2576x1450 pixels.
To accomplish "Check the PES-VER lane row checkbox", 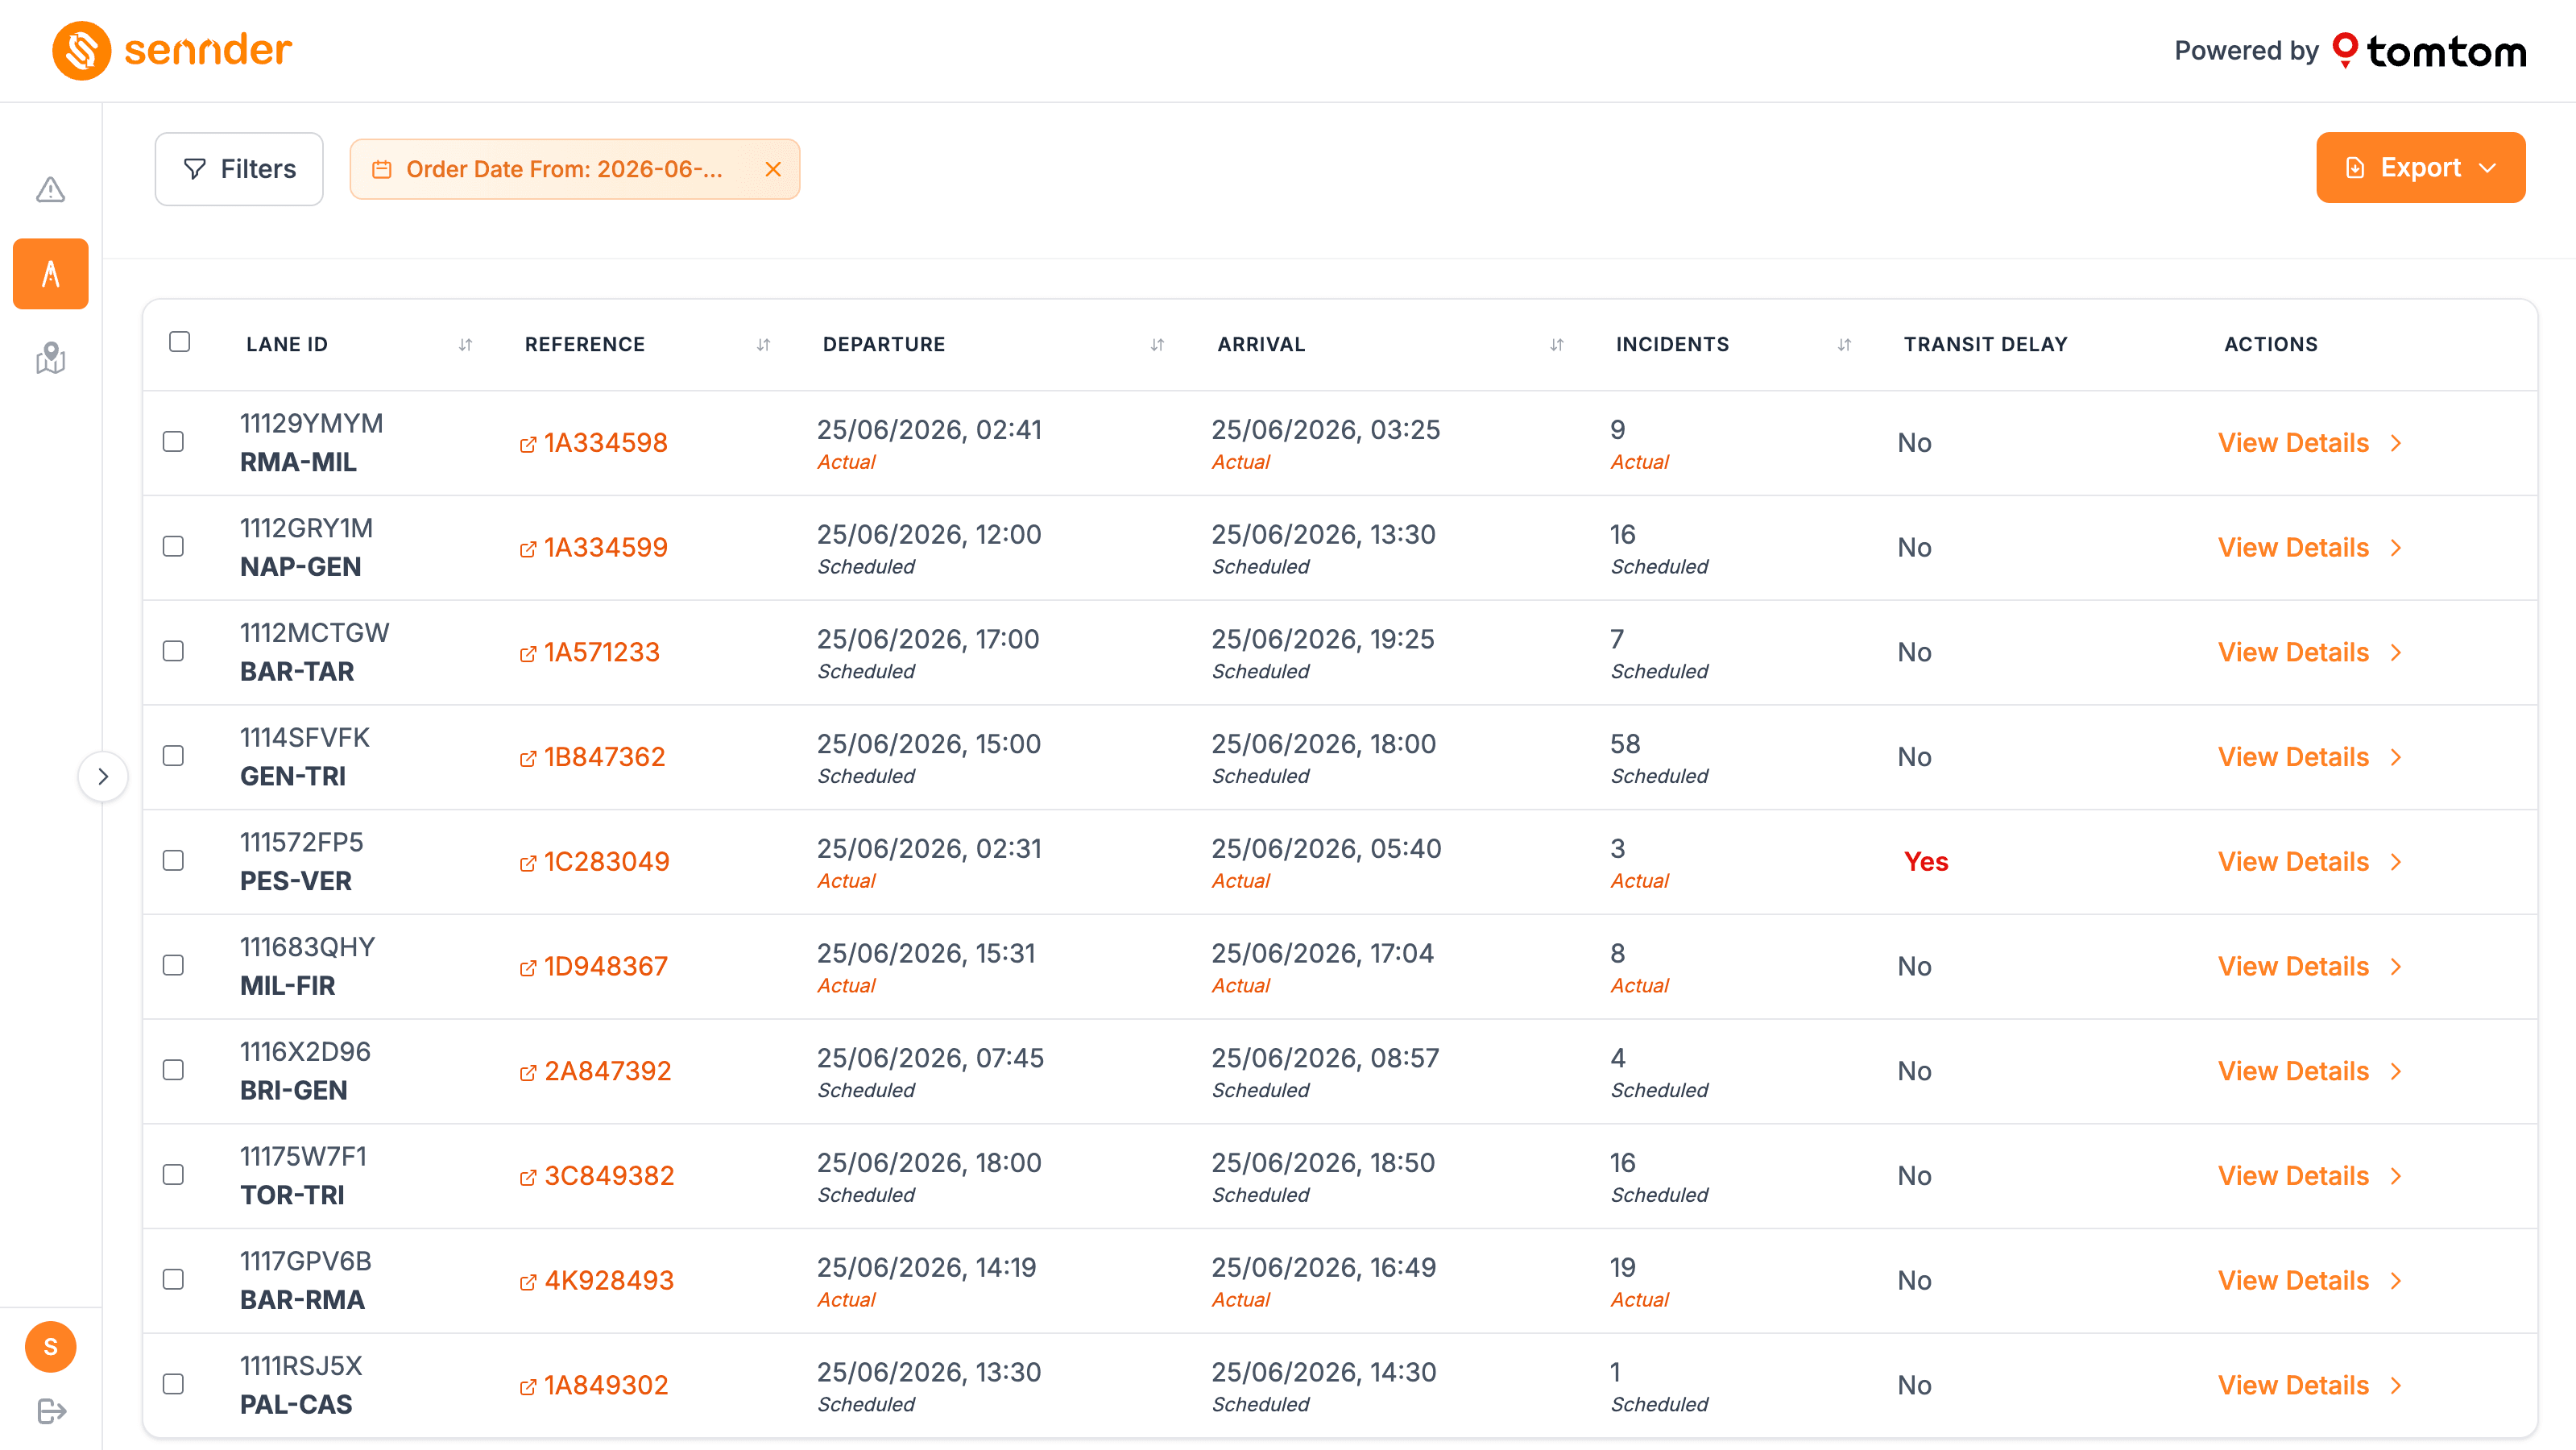I will (174, 860).
